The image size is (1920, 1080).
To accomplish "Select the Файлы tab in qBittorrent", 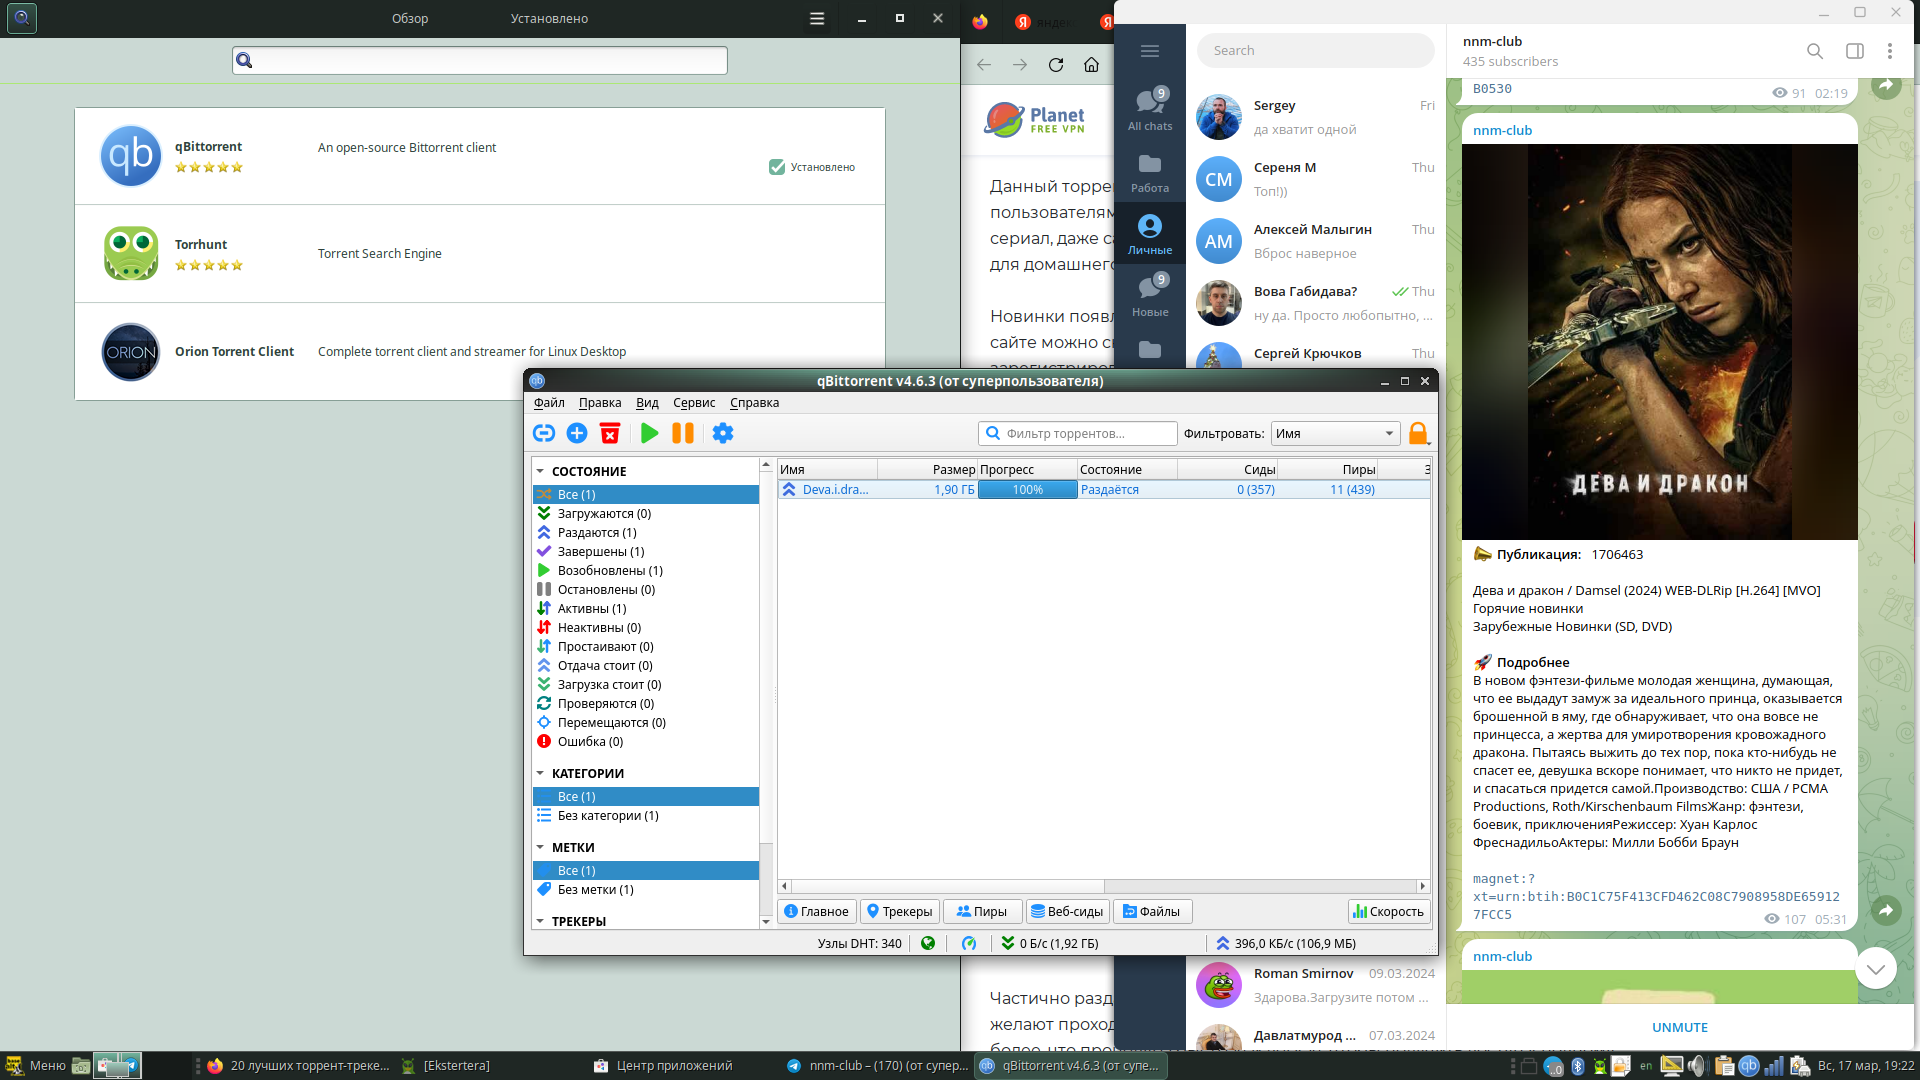I will coord(1150,911).
